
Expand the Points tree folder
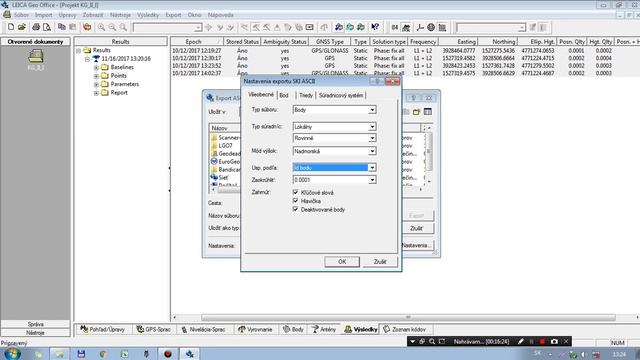(x=96, y=76)
